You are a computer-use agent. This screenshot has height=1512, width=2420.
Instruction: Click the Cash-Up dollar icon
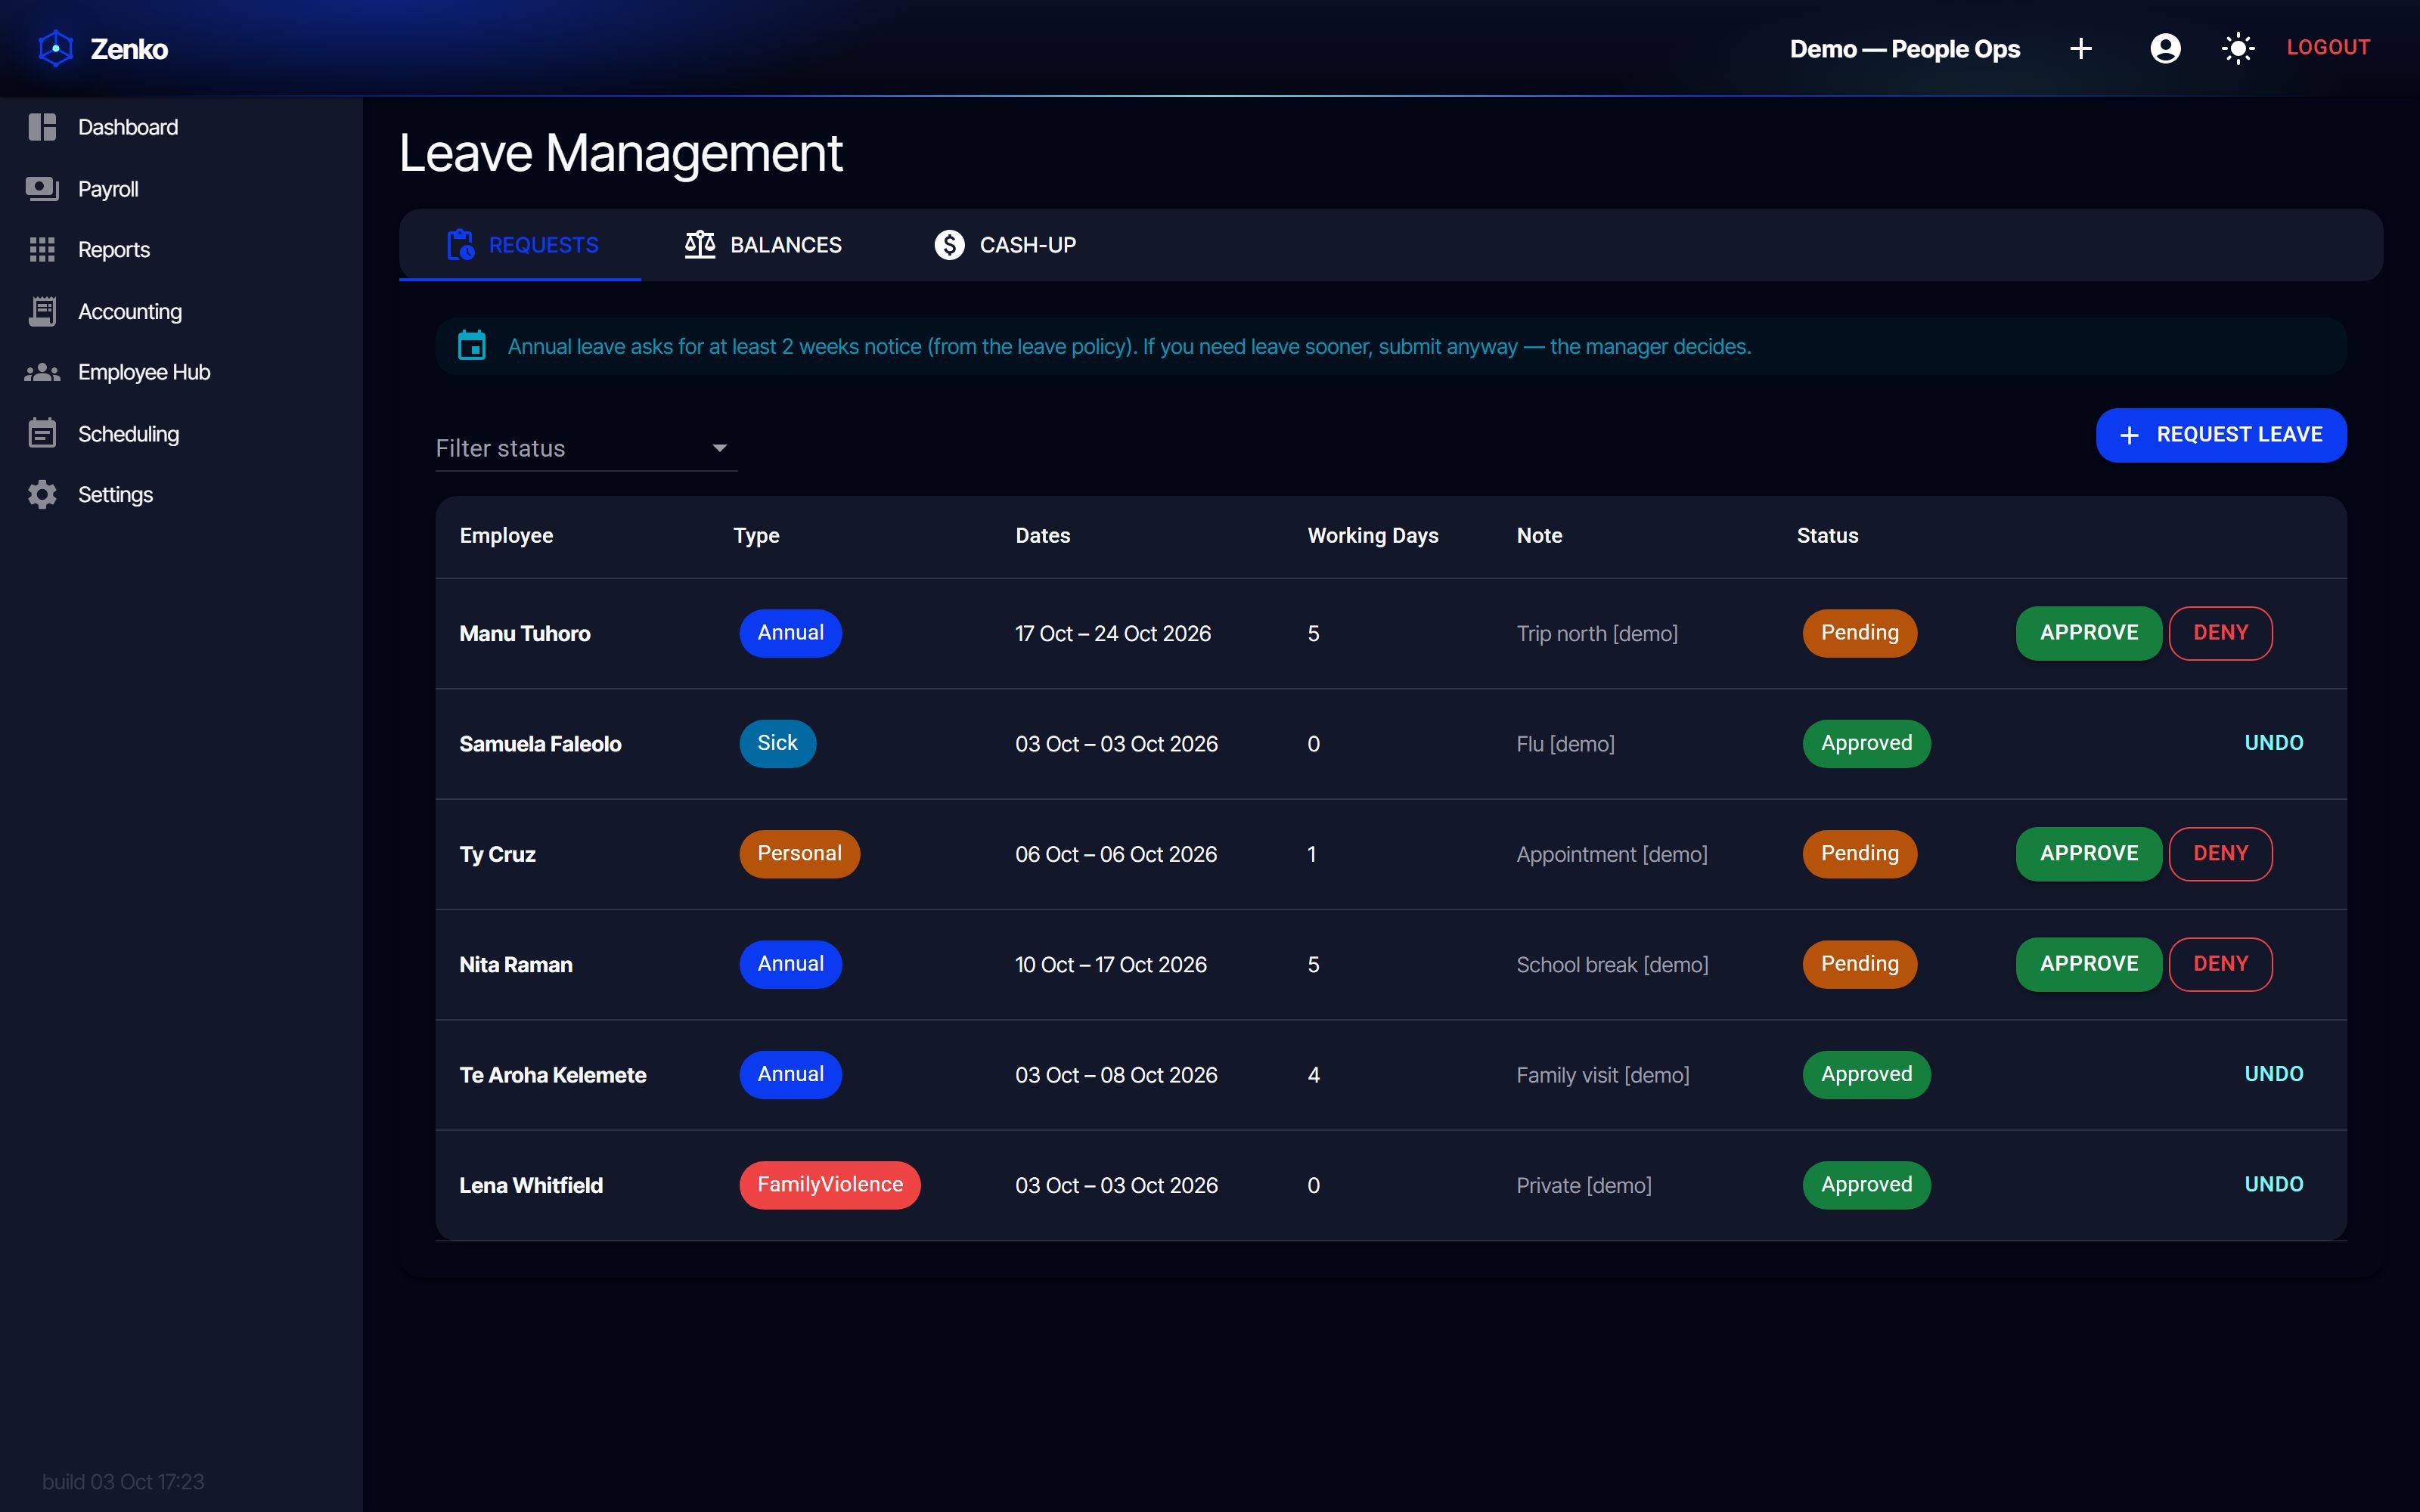[x=949, y=244]
